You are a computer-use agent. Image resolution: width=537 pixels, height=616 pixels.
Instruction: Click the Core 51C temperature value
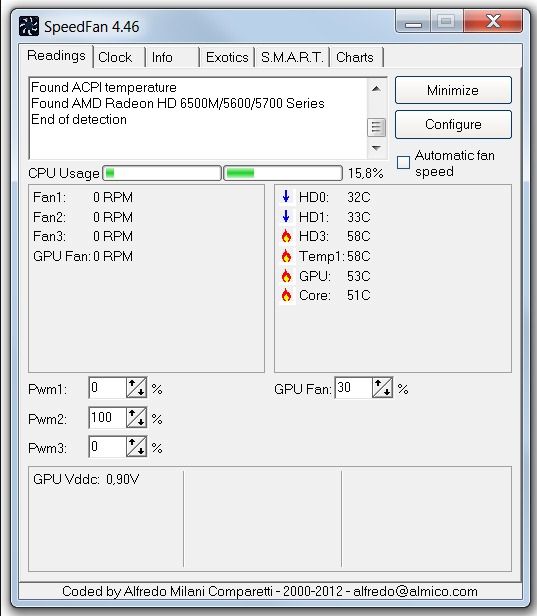[359, 295]
